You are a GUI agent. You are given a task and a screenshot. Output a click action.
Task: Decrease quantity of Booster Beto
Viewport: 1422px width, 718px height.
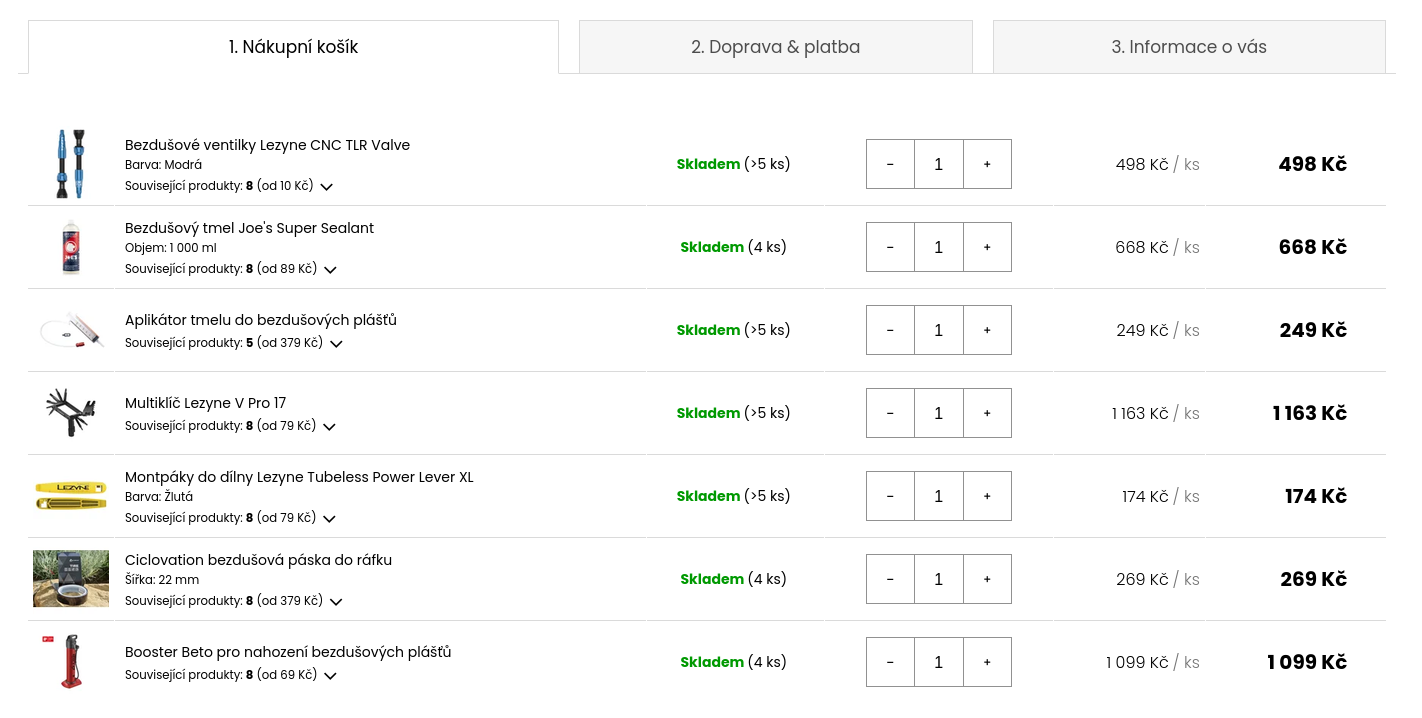coord(890,662)
